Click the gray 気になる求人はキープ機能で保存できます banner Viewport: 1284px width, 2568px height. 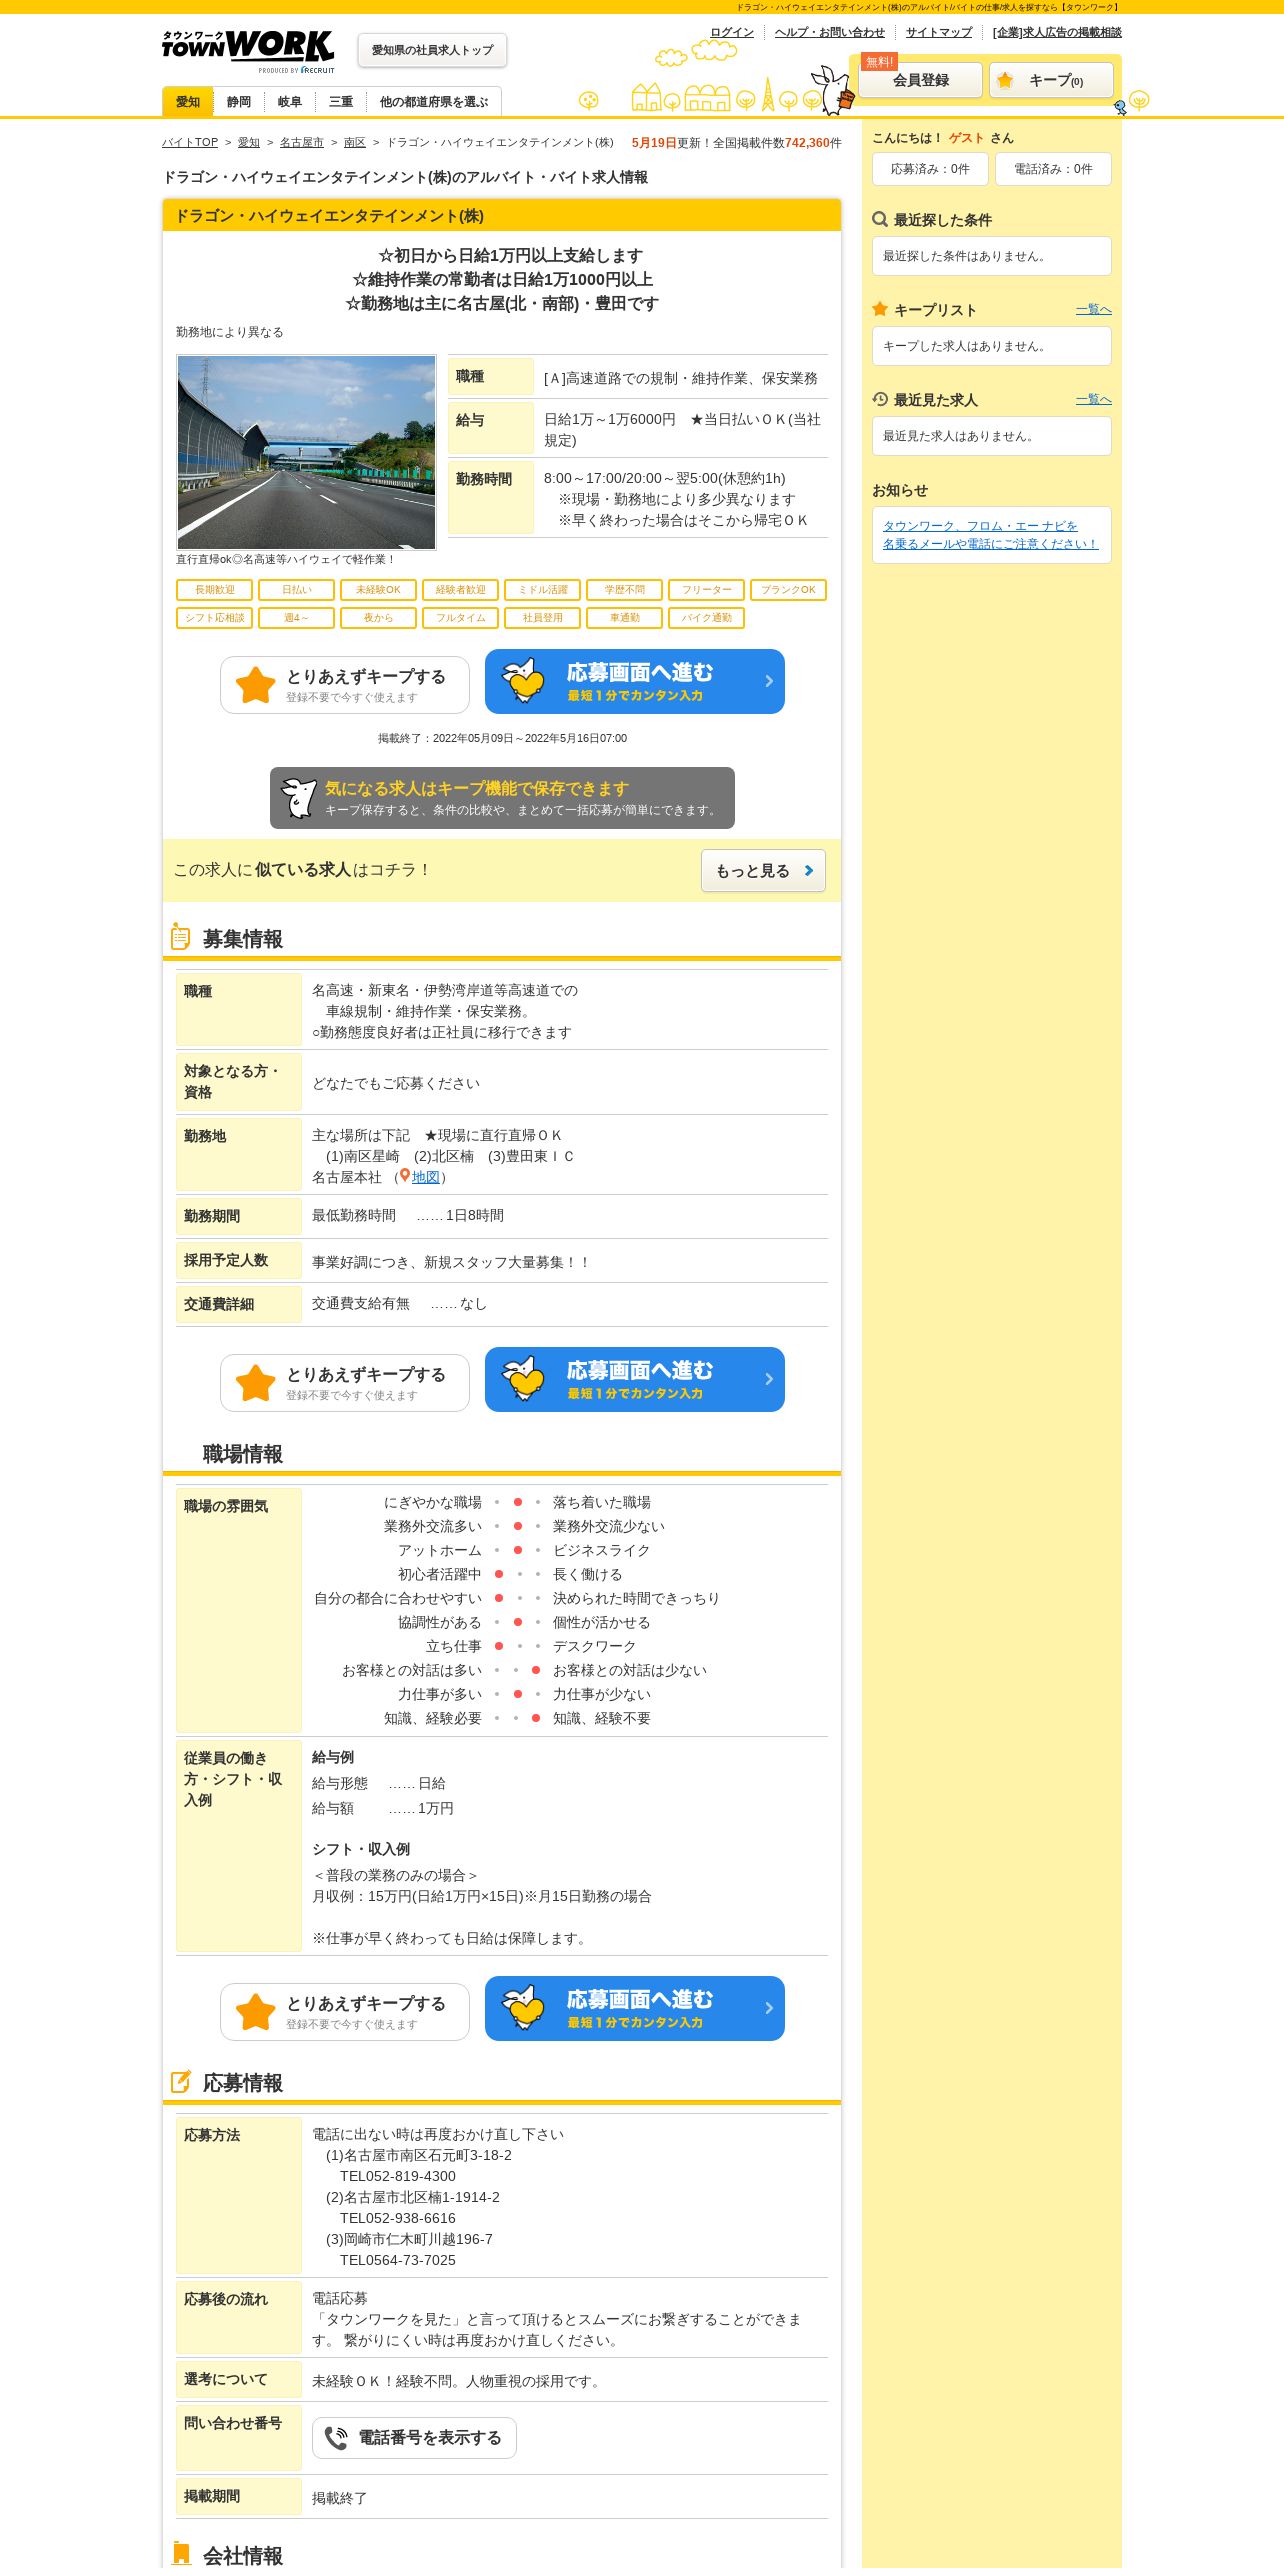(x=502, y=798)
